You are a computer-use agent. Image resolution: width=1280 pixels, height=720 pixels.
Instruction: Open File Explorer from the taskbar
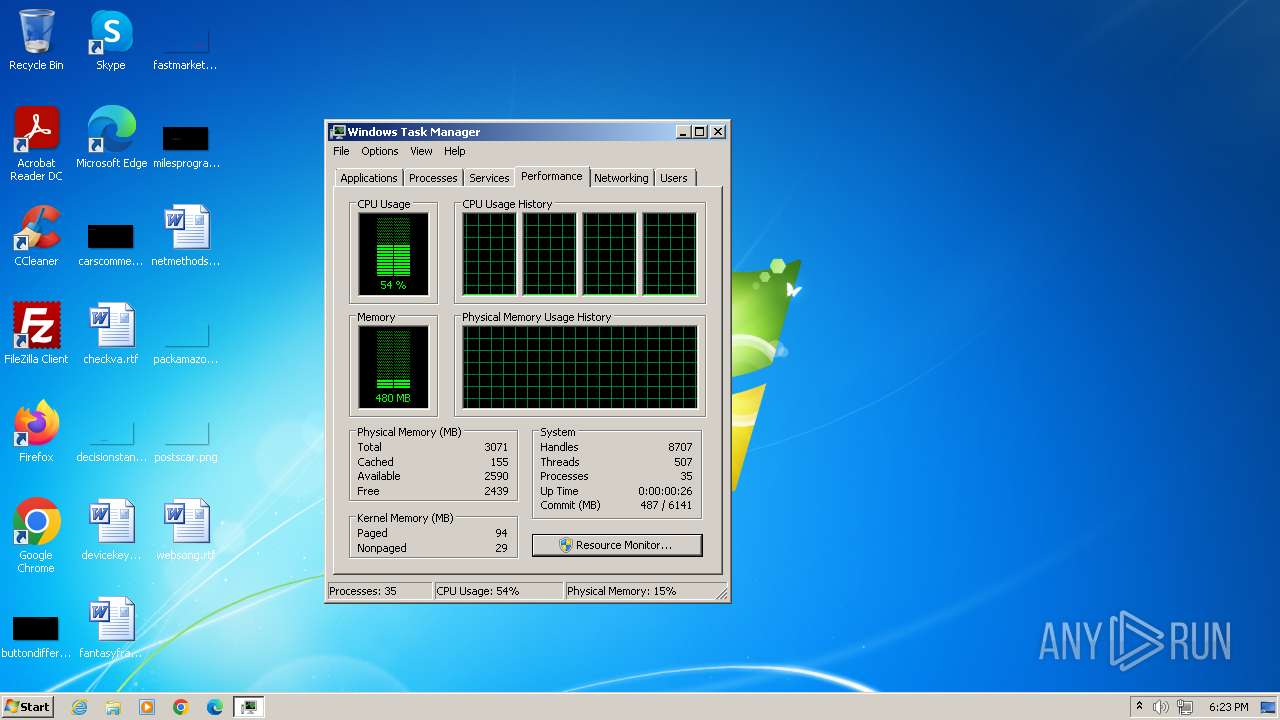coord(113,707)
